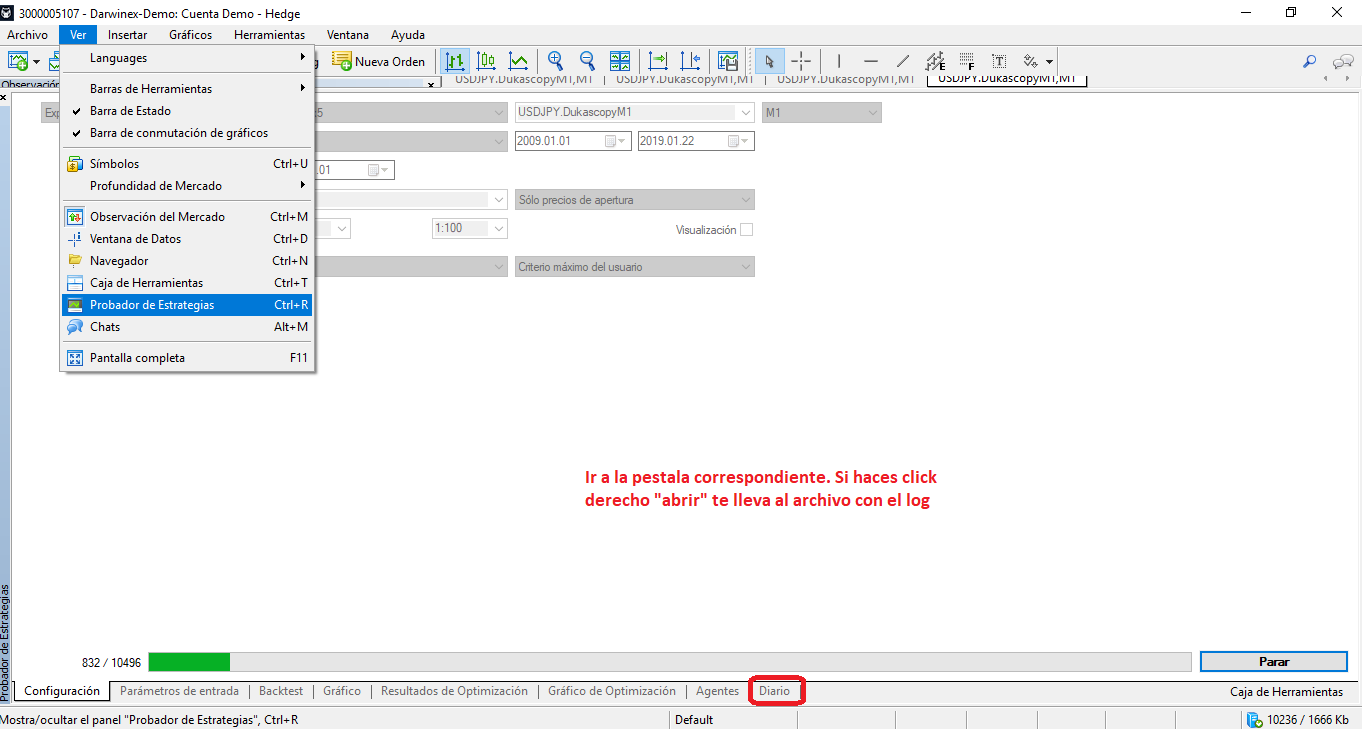Click the optimization progress bar
Screen dimensions: 1364x729
pyautogui.click(x=670, y=662)
